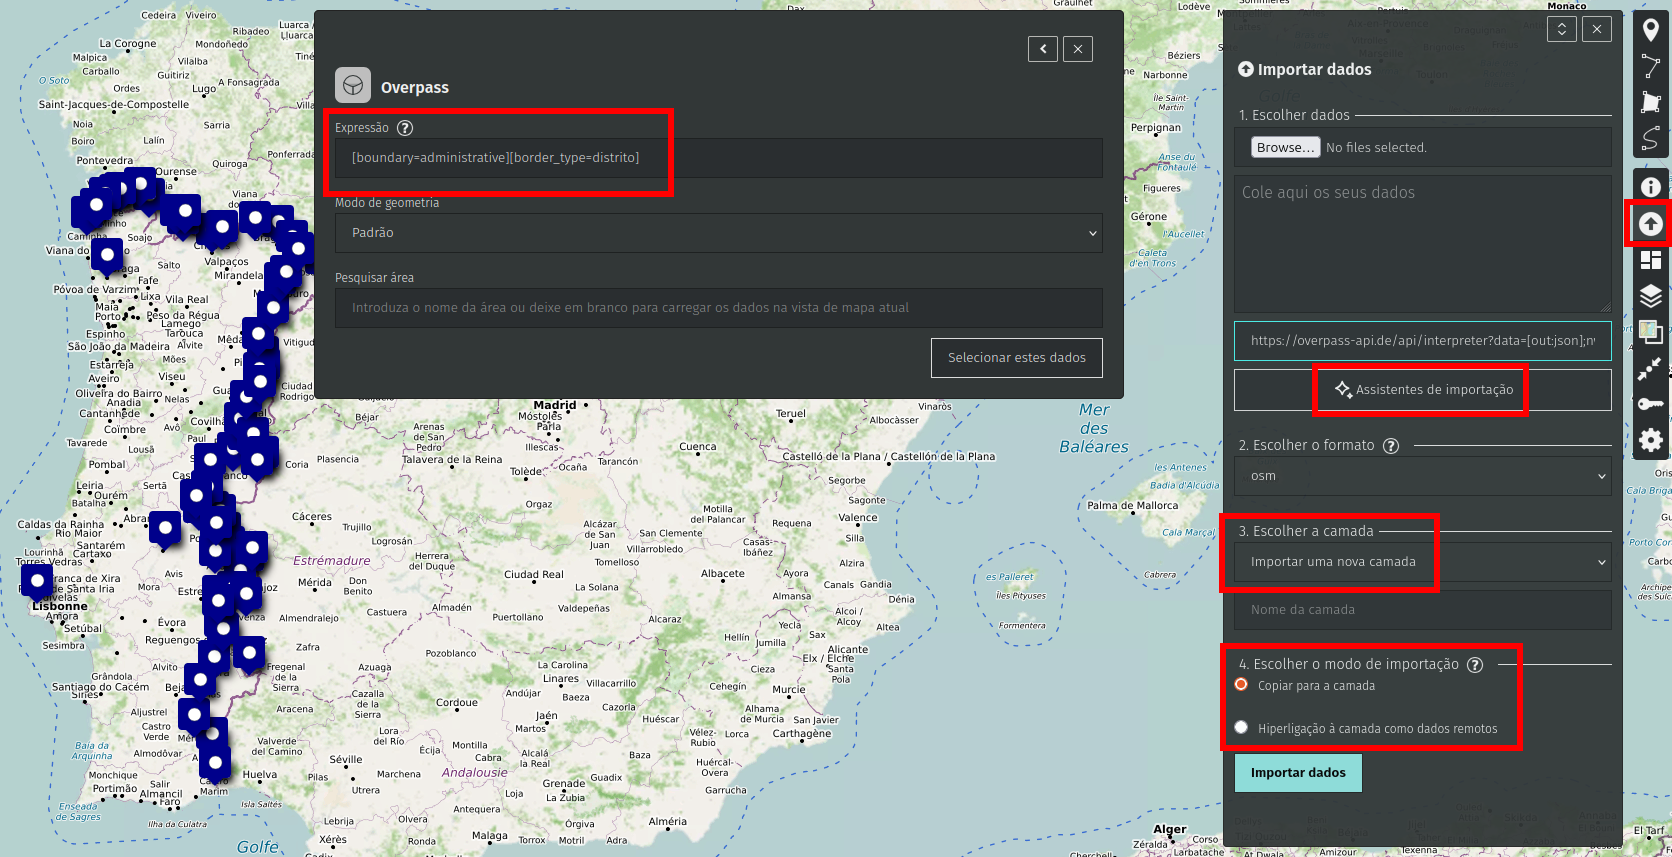
Task: Focus the Nome da camada field
Action: (x=1422, y=610)
